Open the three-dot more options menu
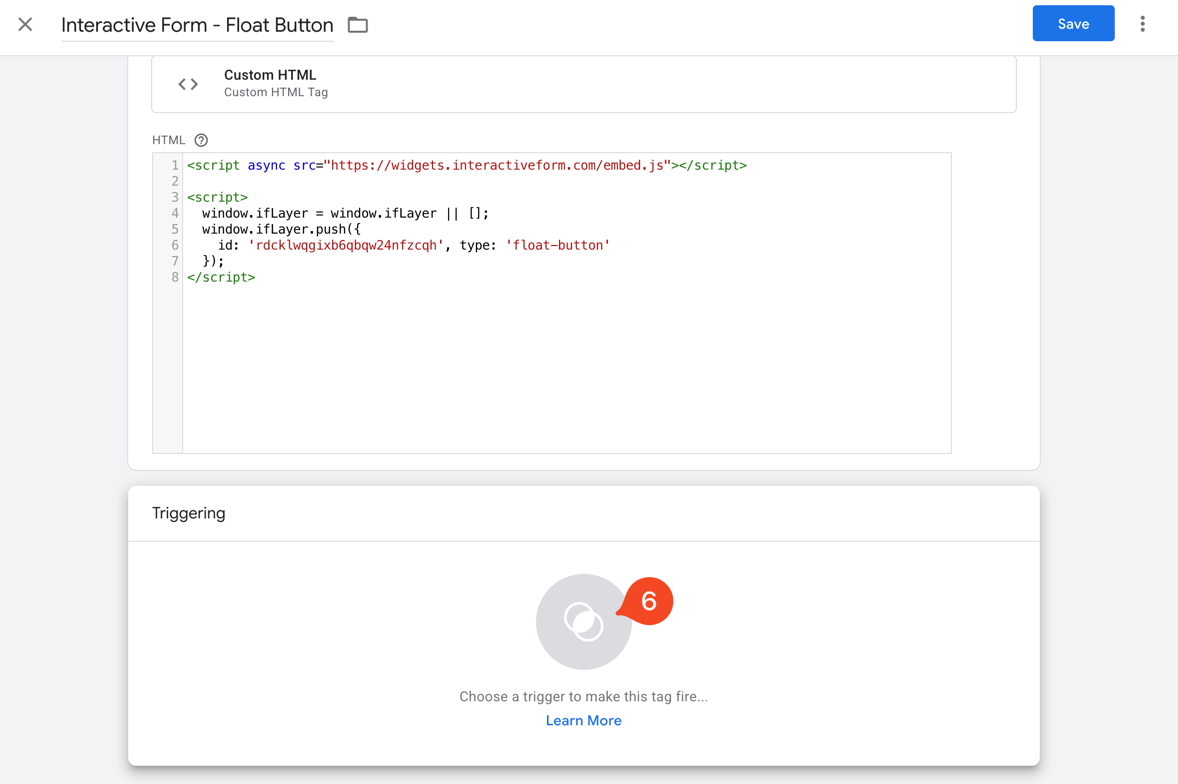This screenshot has width=1178, height=784. (x=1142, y=24)
